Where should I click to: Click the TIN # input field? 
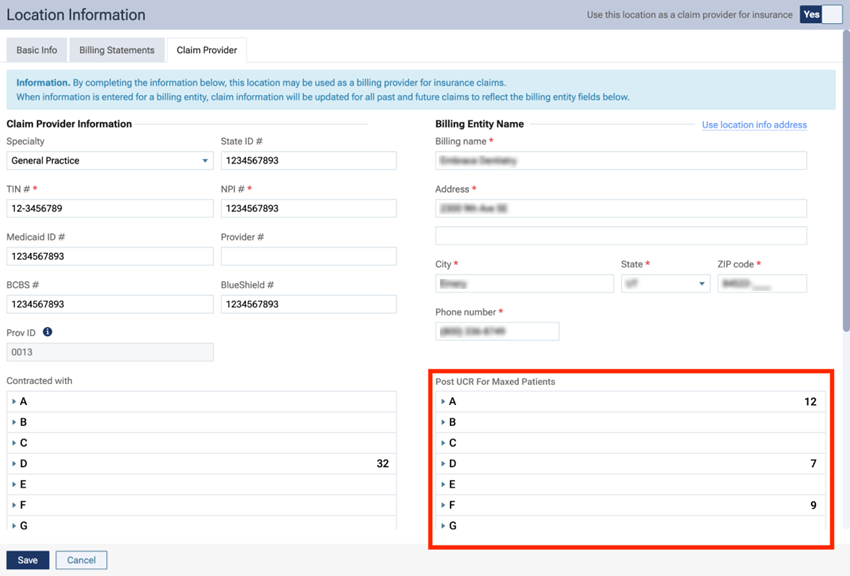coord(109,208)
